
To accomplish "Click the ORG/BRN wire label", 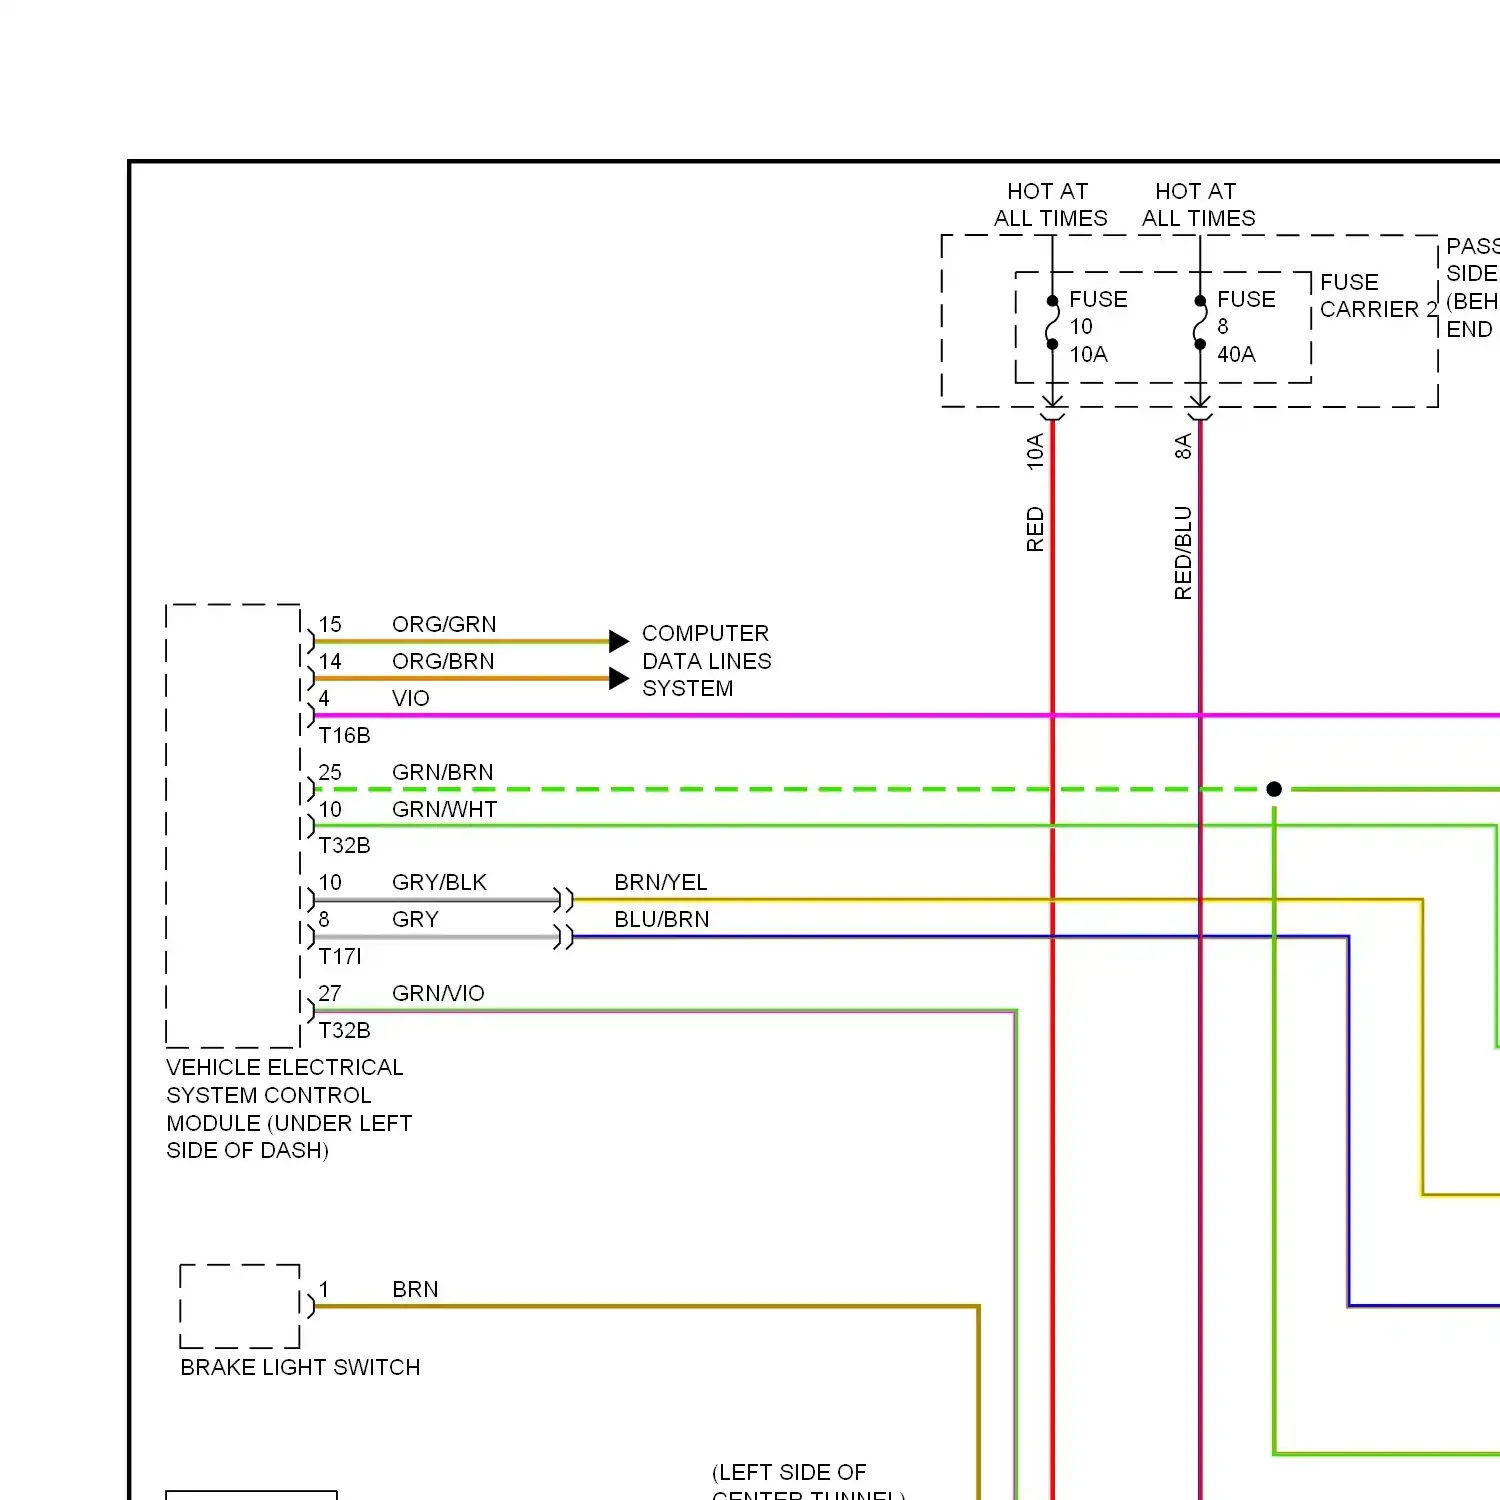I will [443, 661].
